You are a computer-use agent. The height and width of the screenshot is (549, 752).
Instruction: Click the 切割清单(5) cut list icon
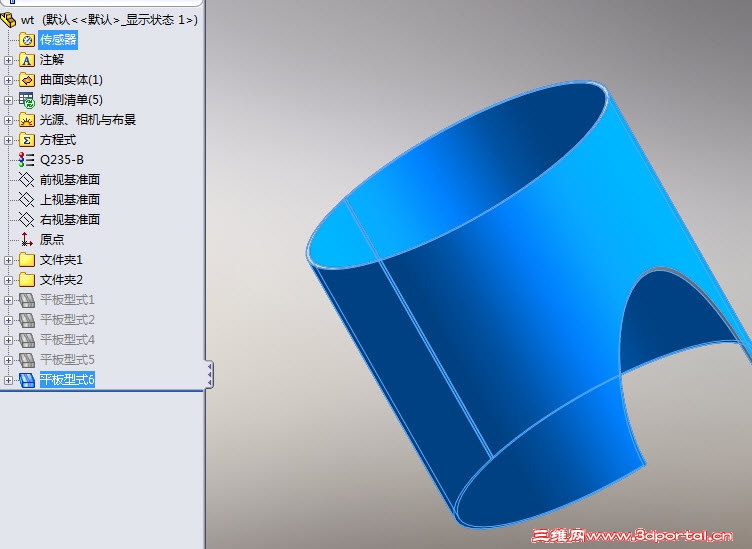tap(27, 100)
